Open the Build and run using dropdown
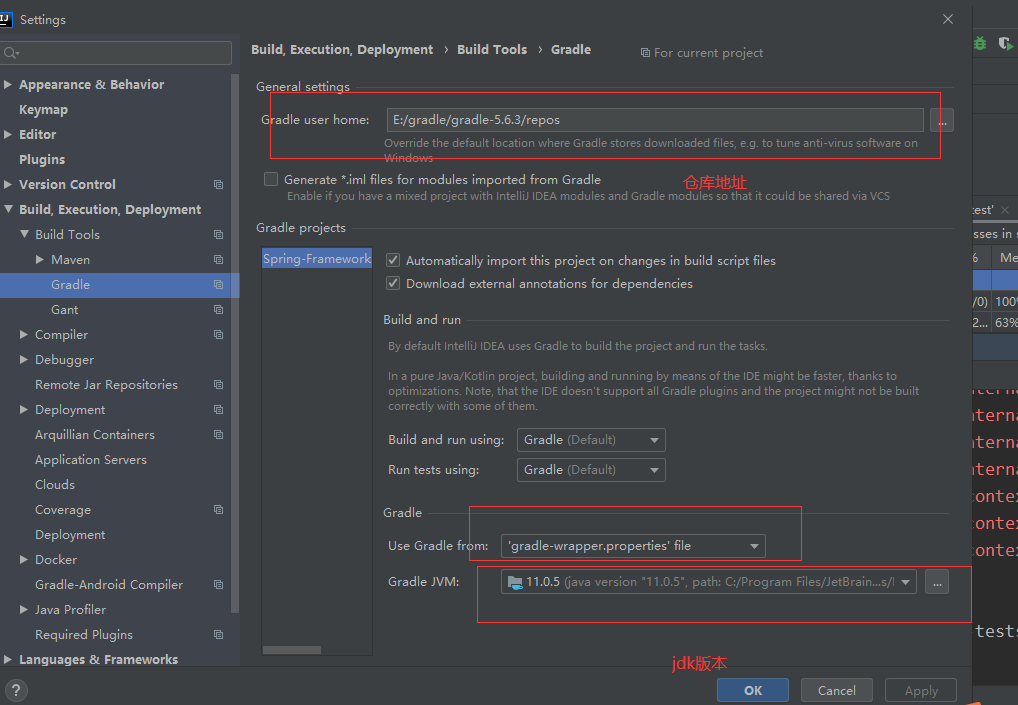Screen dimensions: 1018x705 591,439
